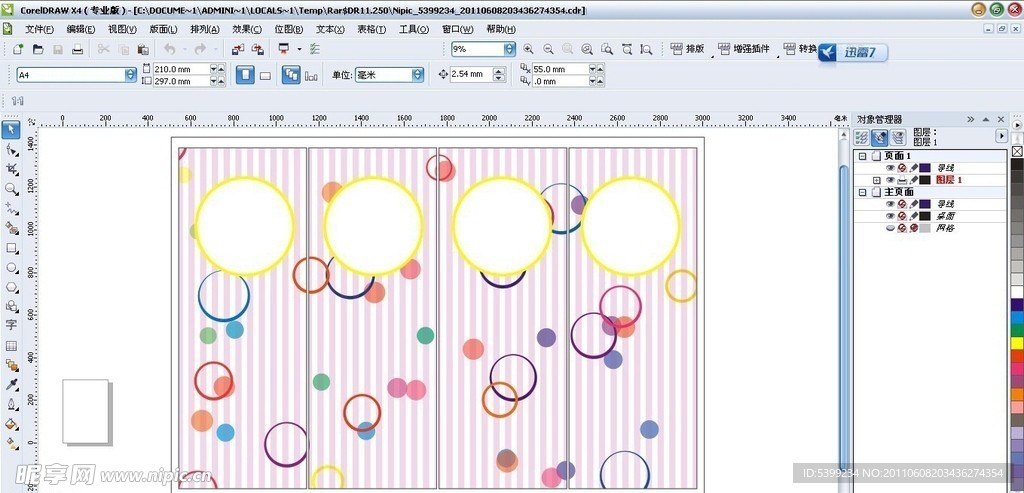Select the Rectangle tool in the toolbox

[x=11, y=247]
